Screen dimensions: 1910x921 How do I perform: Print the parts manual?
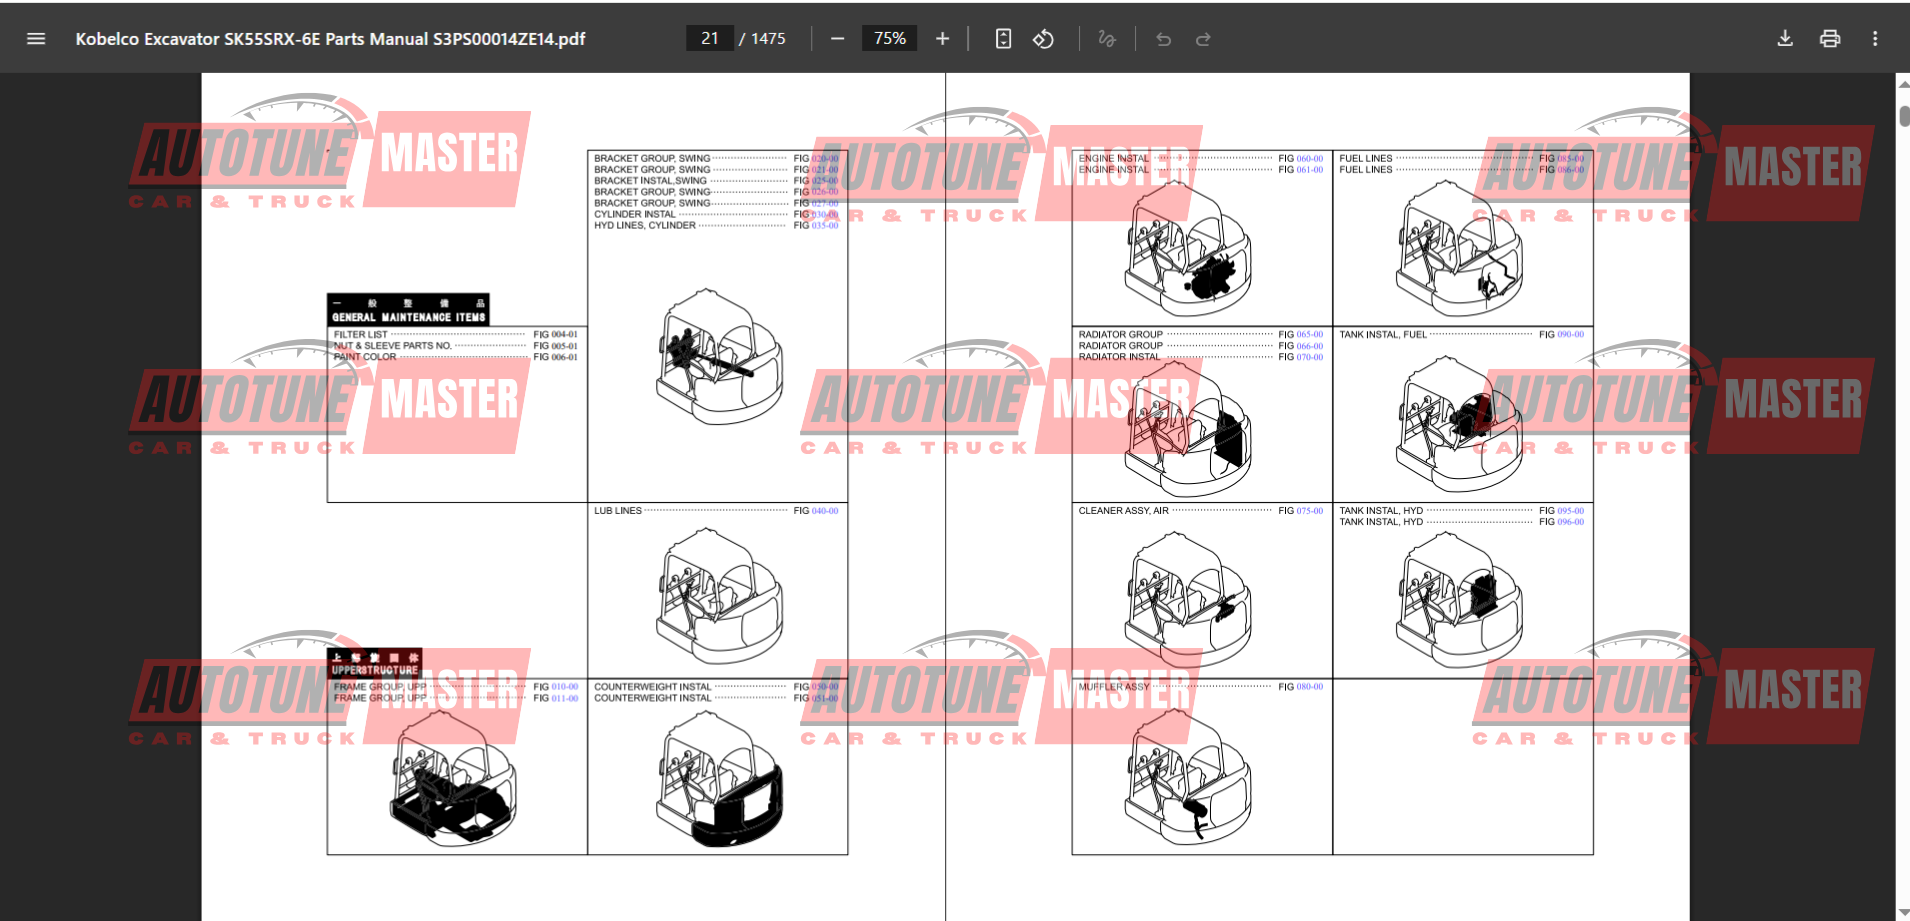1830,39
